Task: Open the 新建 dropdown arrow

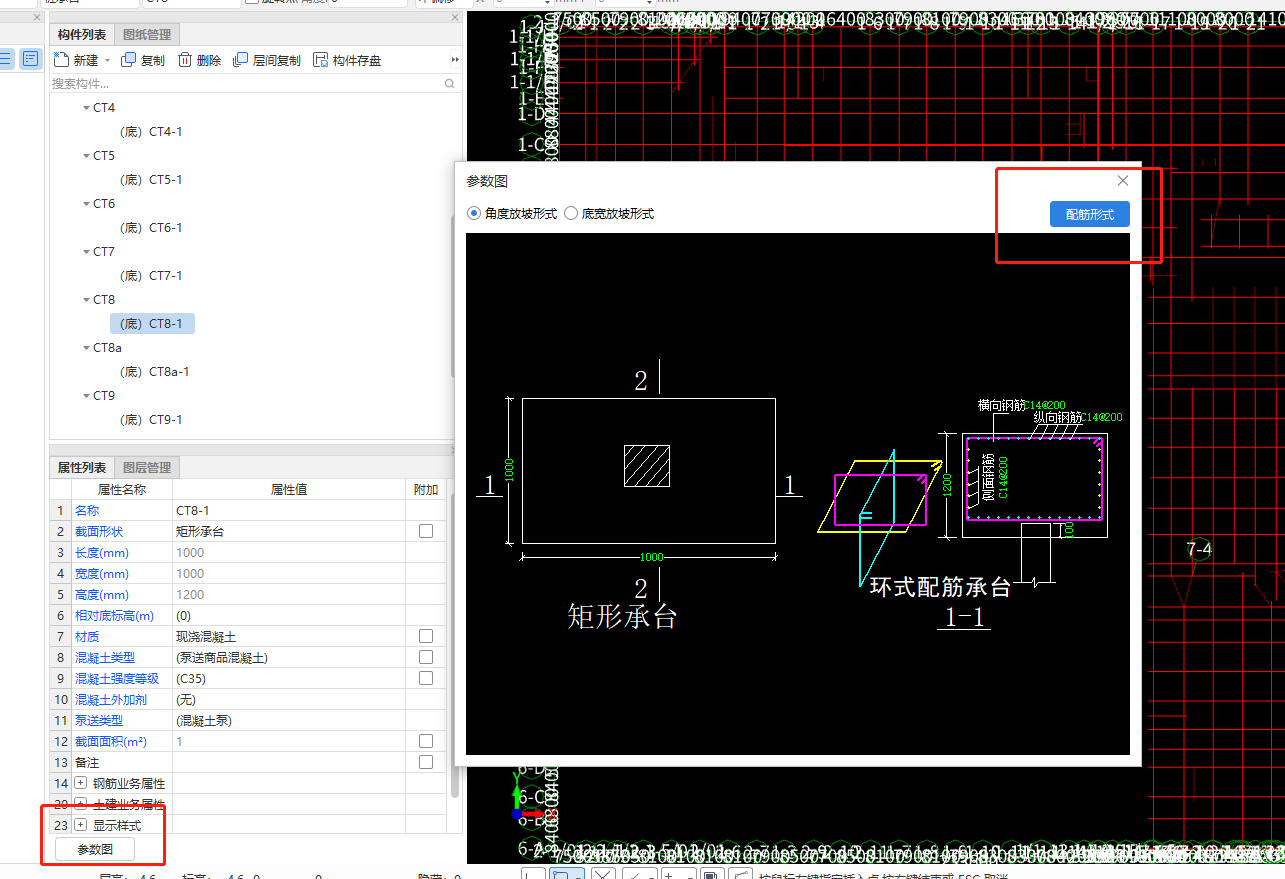Action: click(107, 61)
